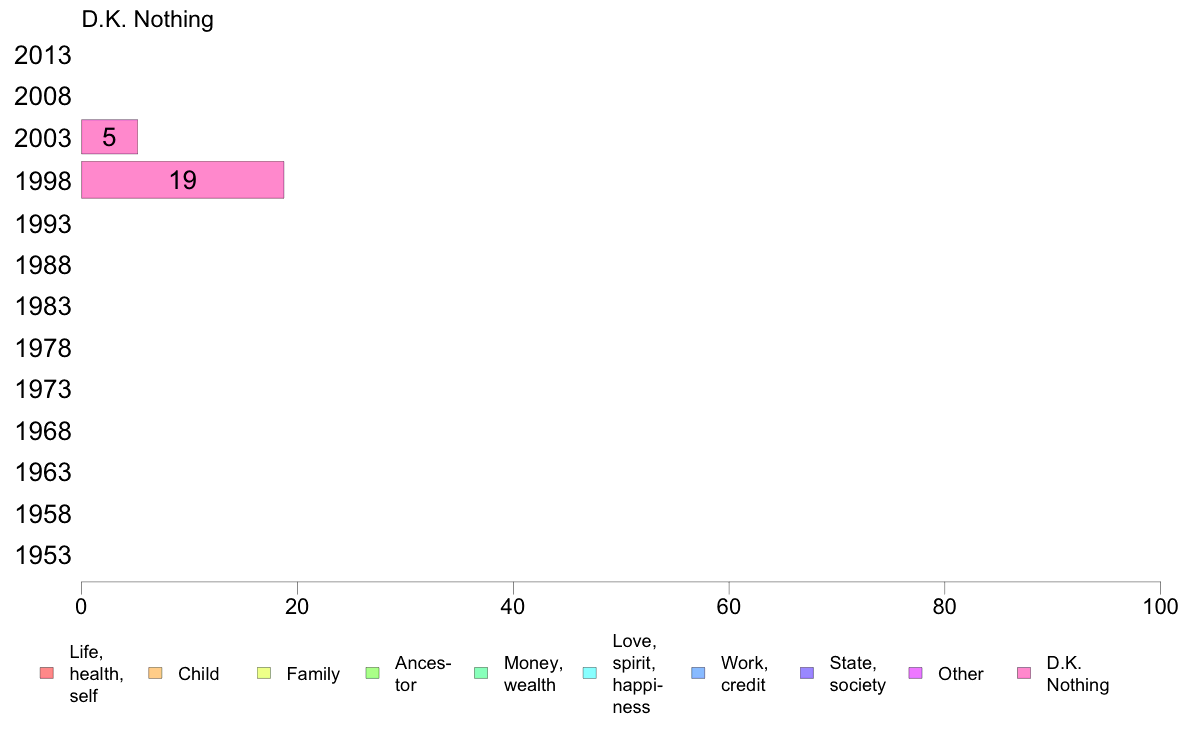Image resolution: width=1188 pixels, height=736 pixels.
Task: Click the D.K. Nothing chart title
Action: 148,19
